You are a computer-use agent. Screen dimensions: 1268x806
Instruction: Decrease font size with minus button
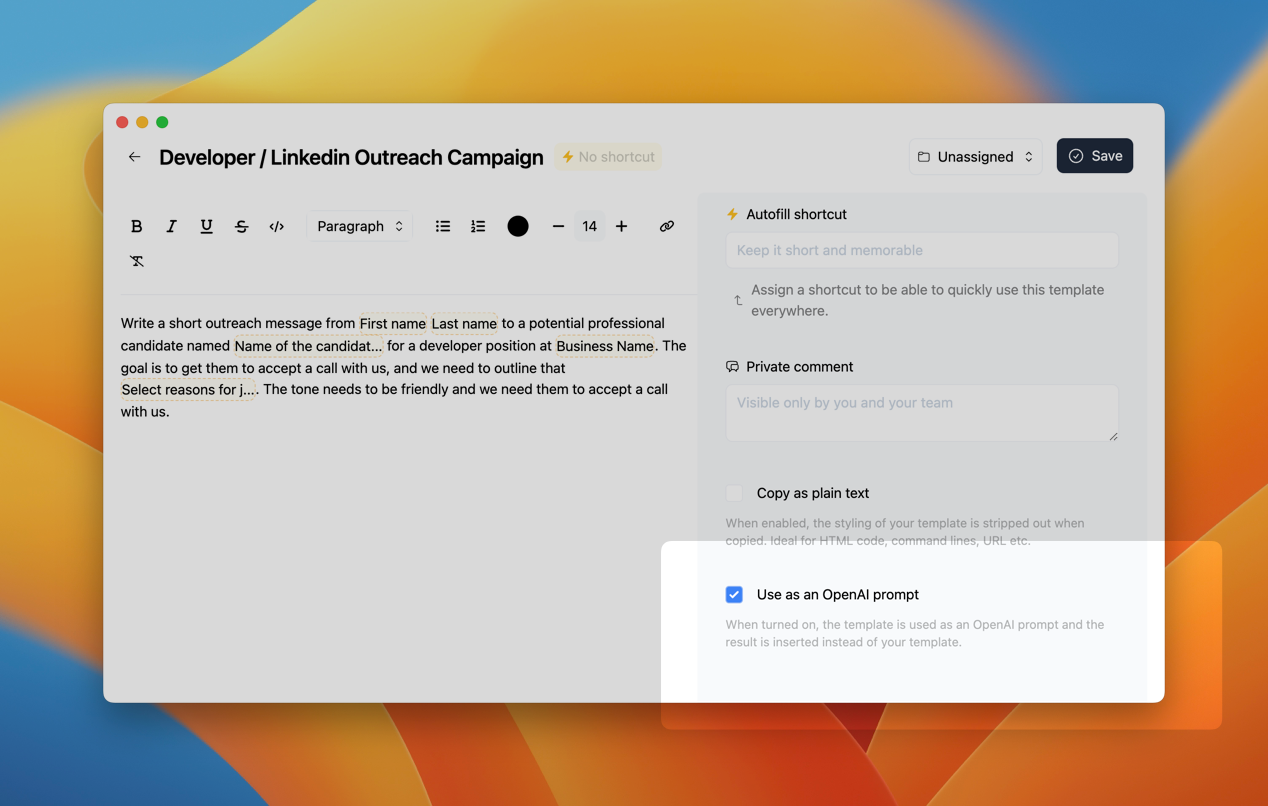click(558, 226)
